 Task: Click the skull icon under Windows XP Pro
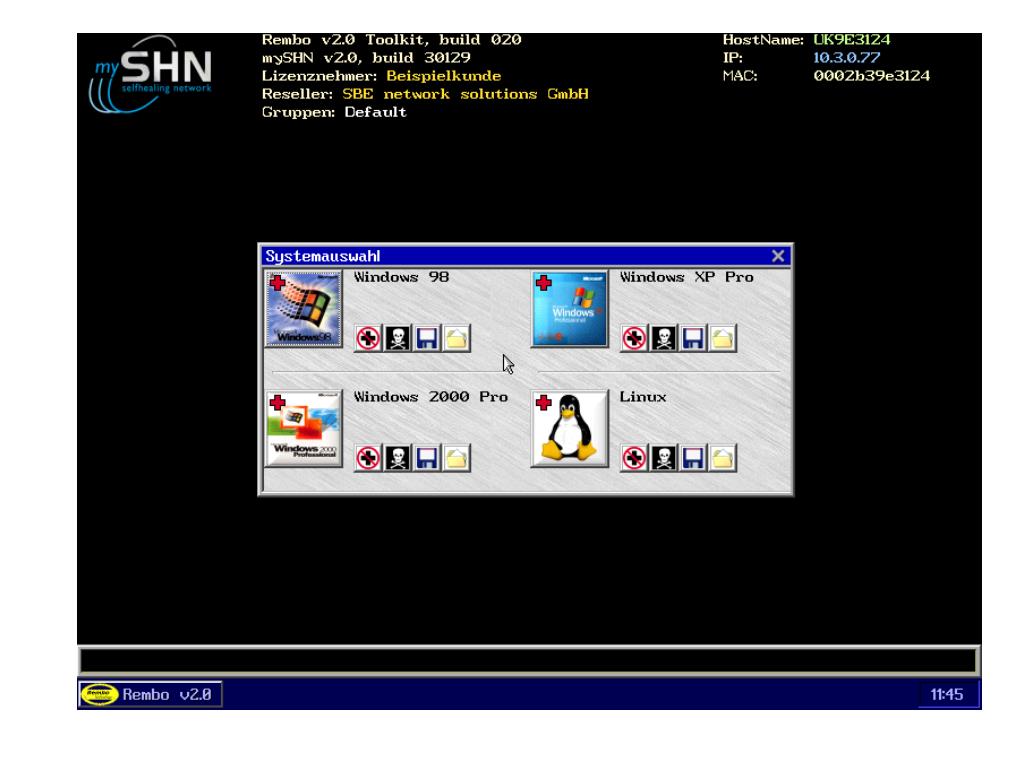tap(664, 338)
